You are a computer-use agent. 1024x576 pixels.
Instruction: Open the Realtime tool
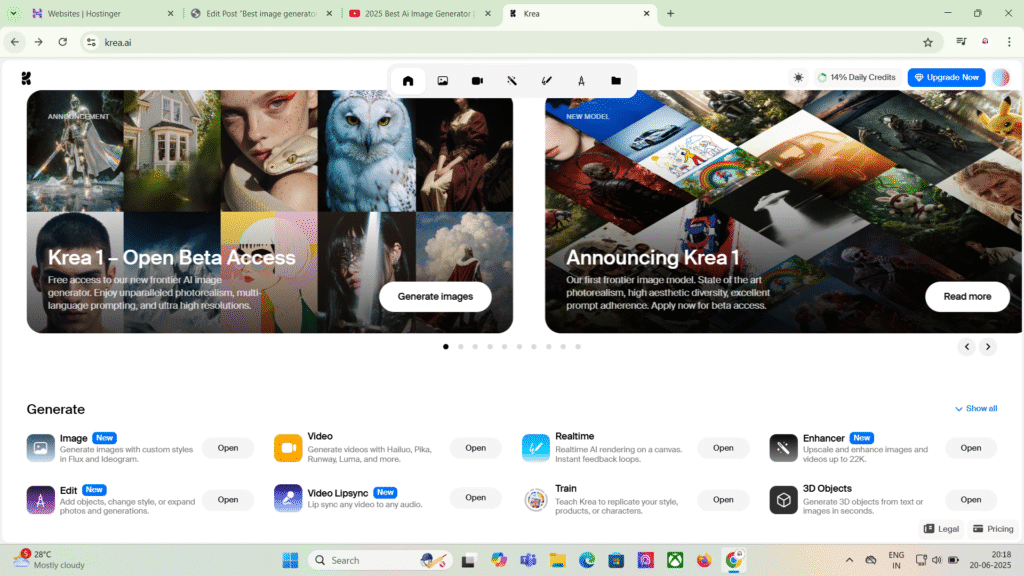click(x=723, y=448)
